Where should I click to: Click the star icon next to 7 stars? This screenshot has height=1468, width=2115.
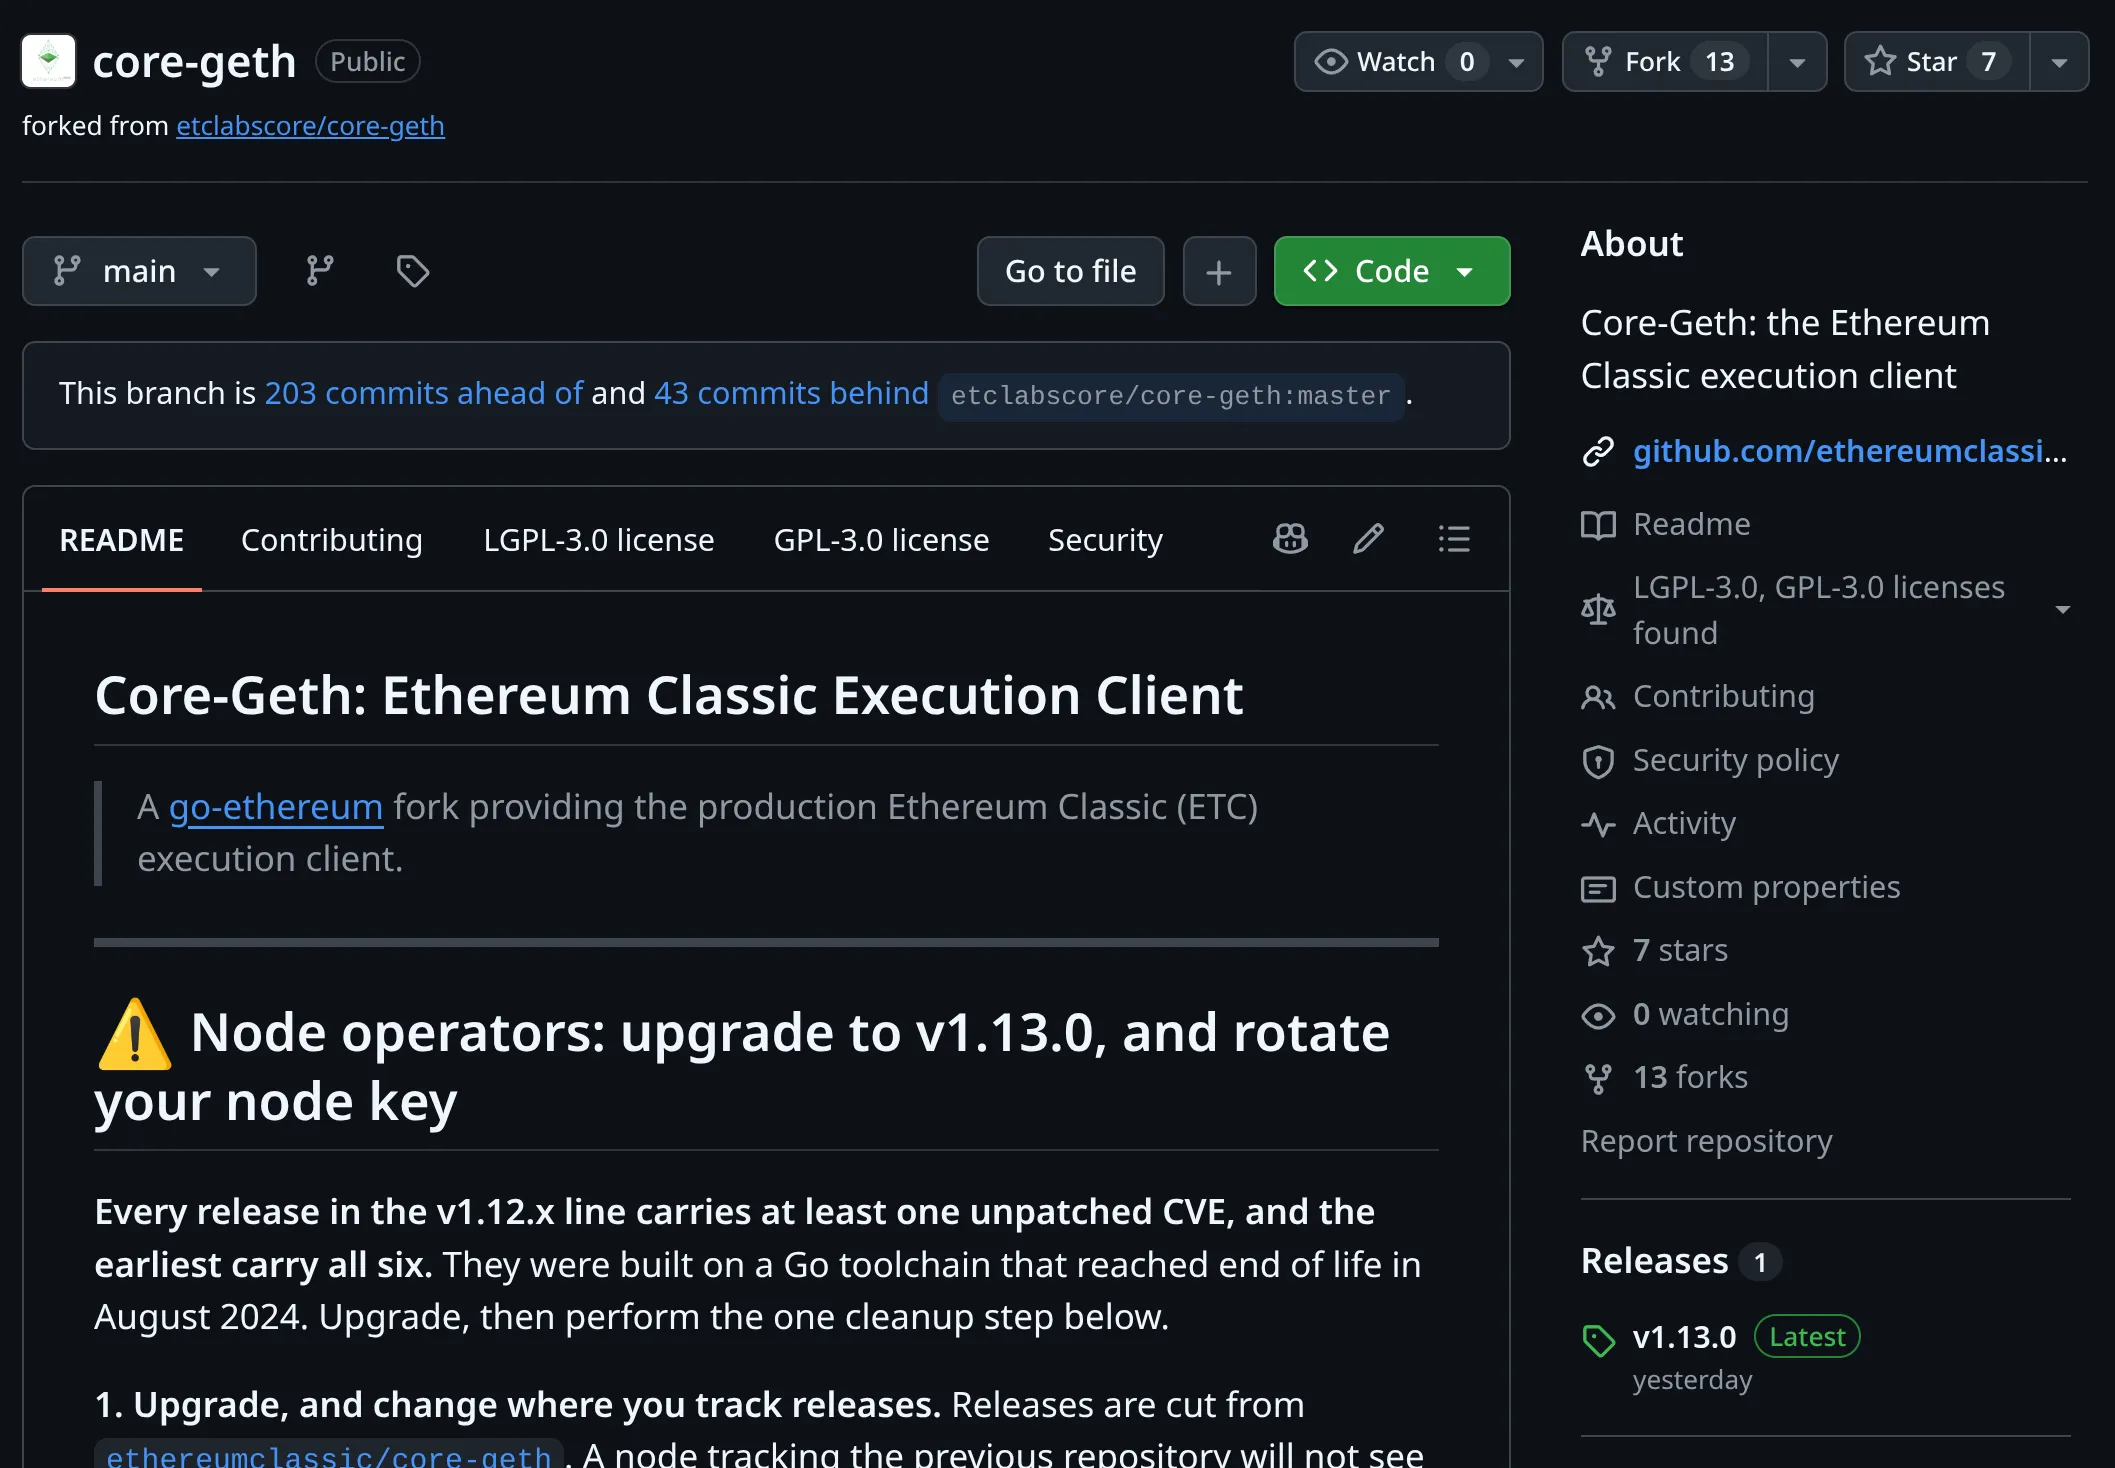click(1598, 951)
